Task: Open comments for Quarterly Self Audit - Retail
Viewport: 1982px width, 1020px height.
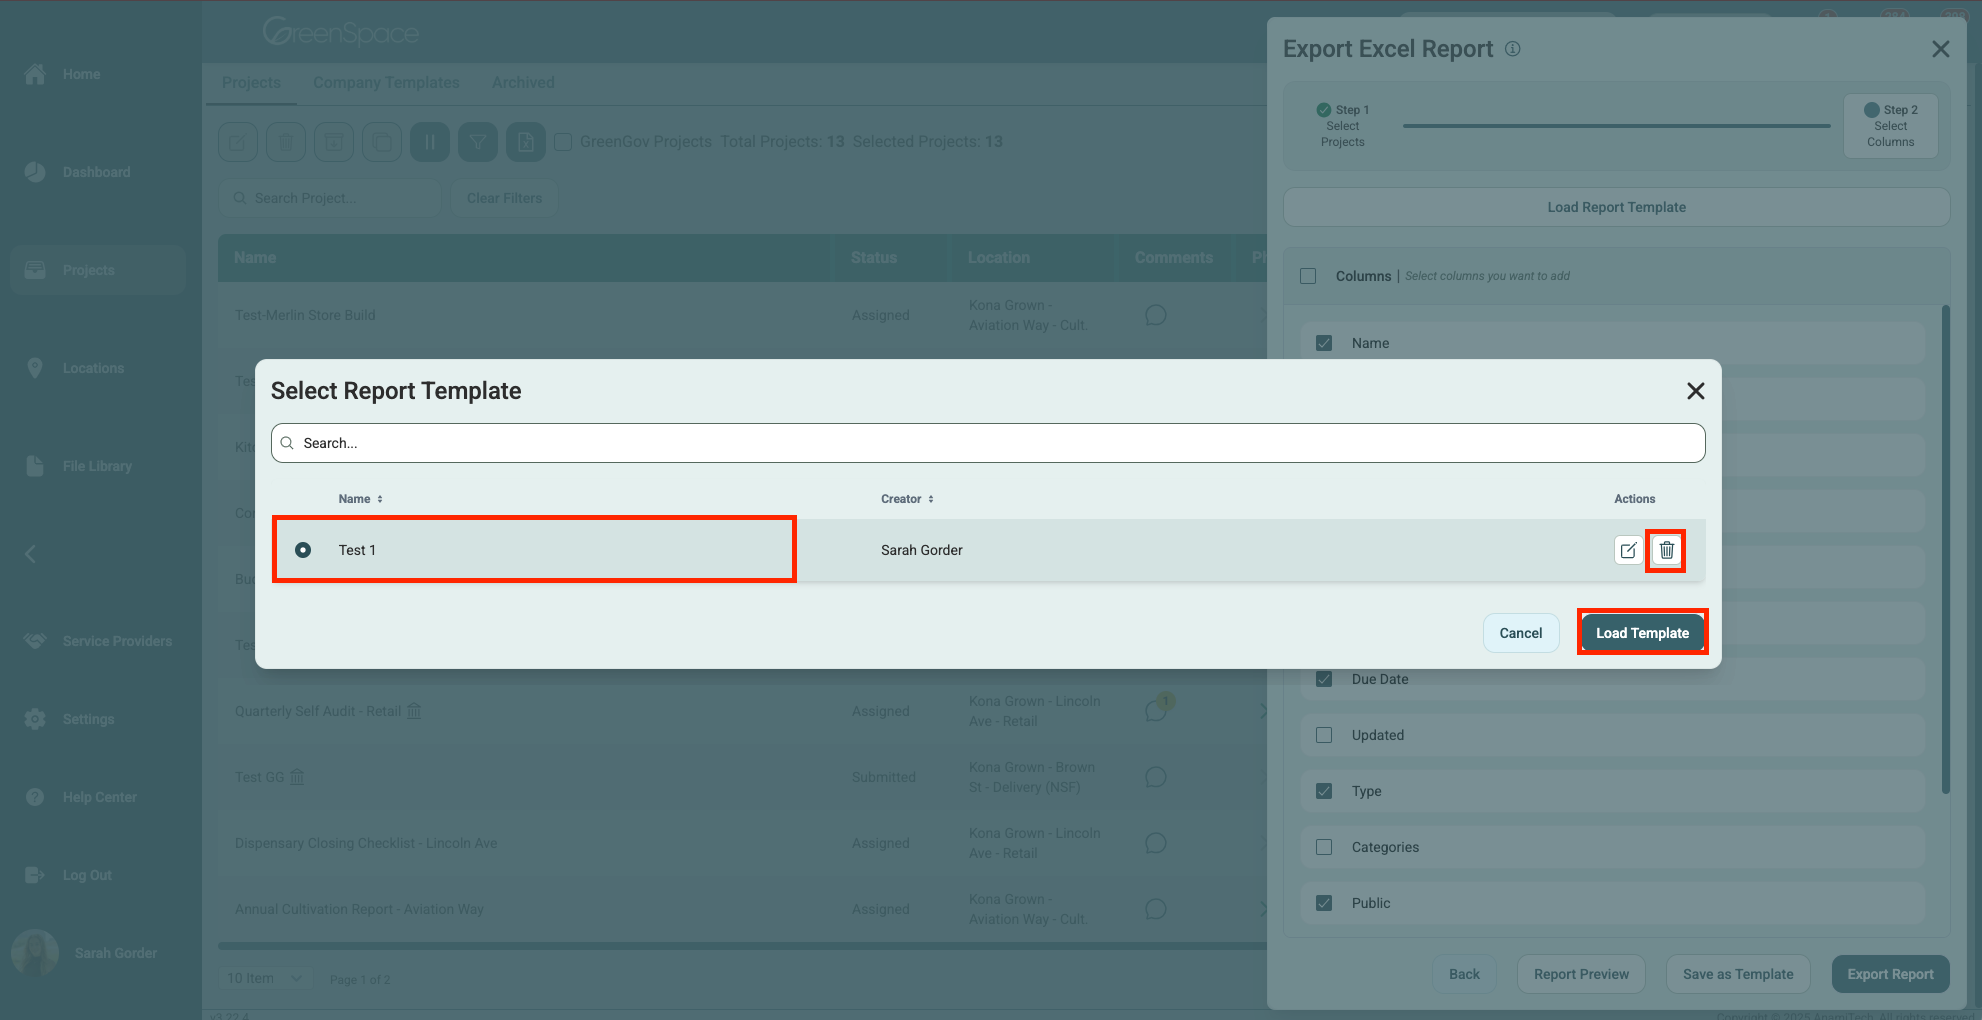Action: tap(1156, 710)
